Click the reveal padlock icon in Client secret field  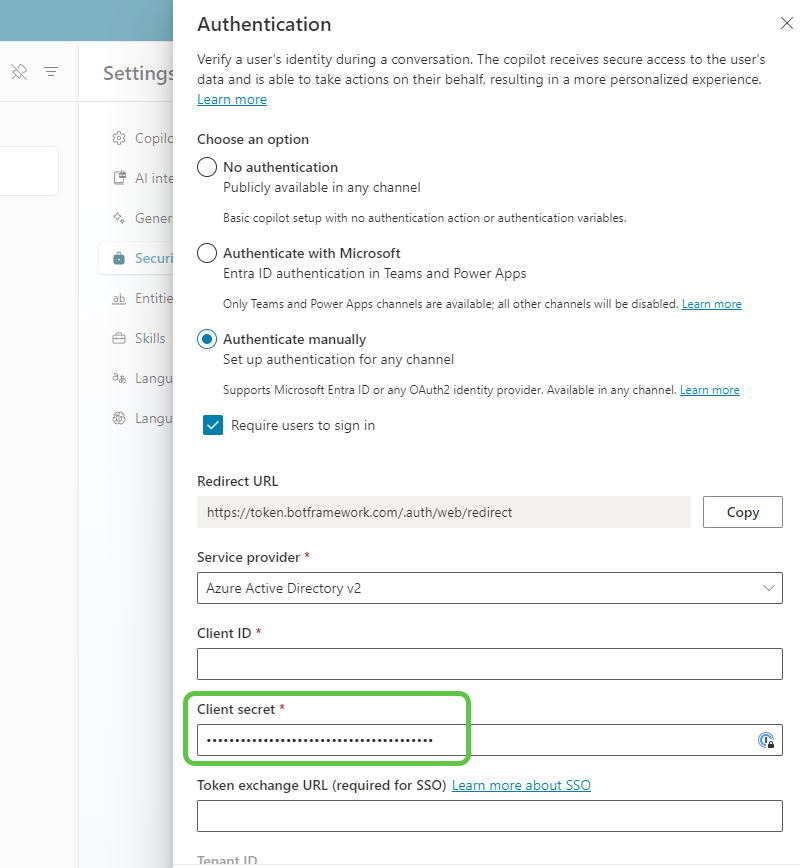(x=766, y=740)
